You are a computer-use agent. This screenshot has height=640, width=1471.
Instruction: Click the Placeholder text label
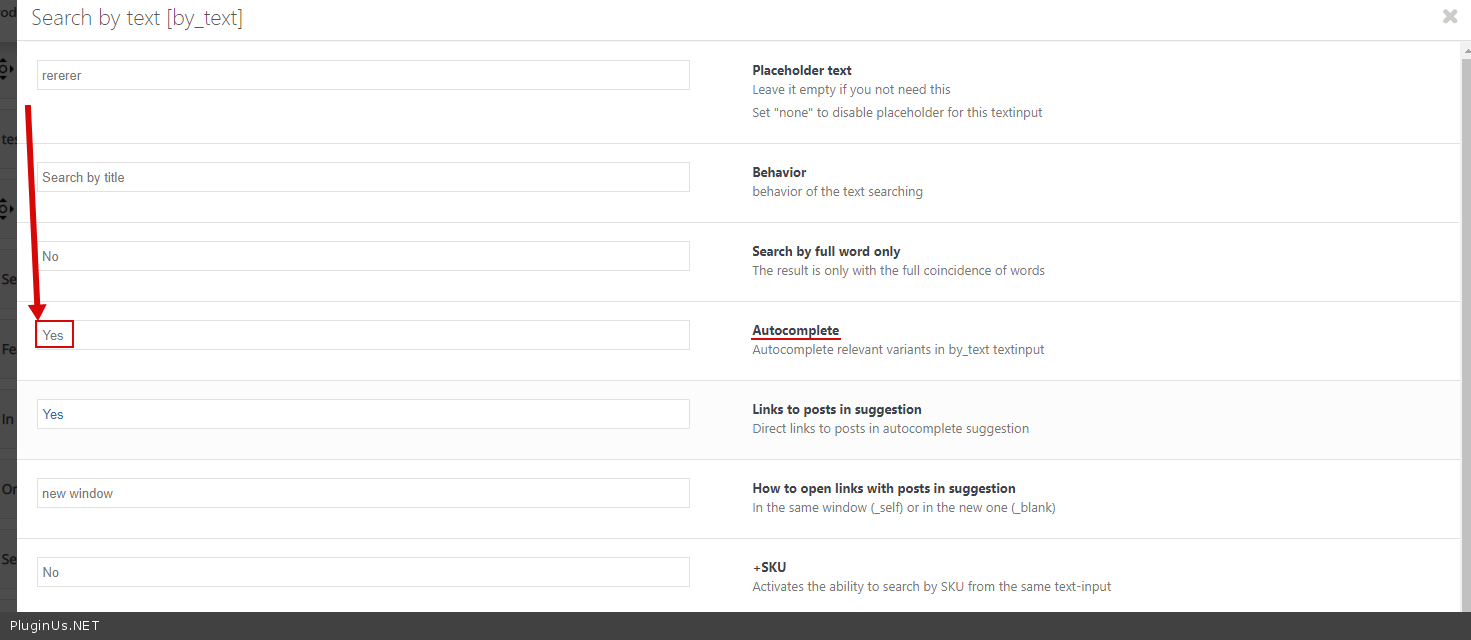[801, 71]
